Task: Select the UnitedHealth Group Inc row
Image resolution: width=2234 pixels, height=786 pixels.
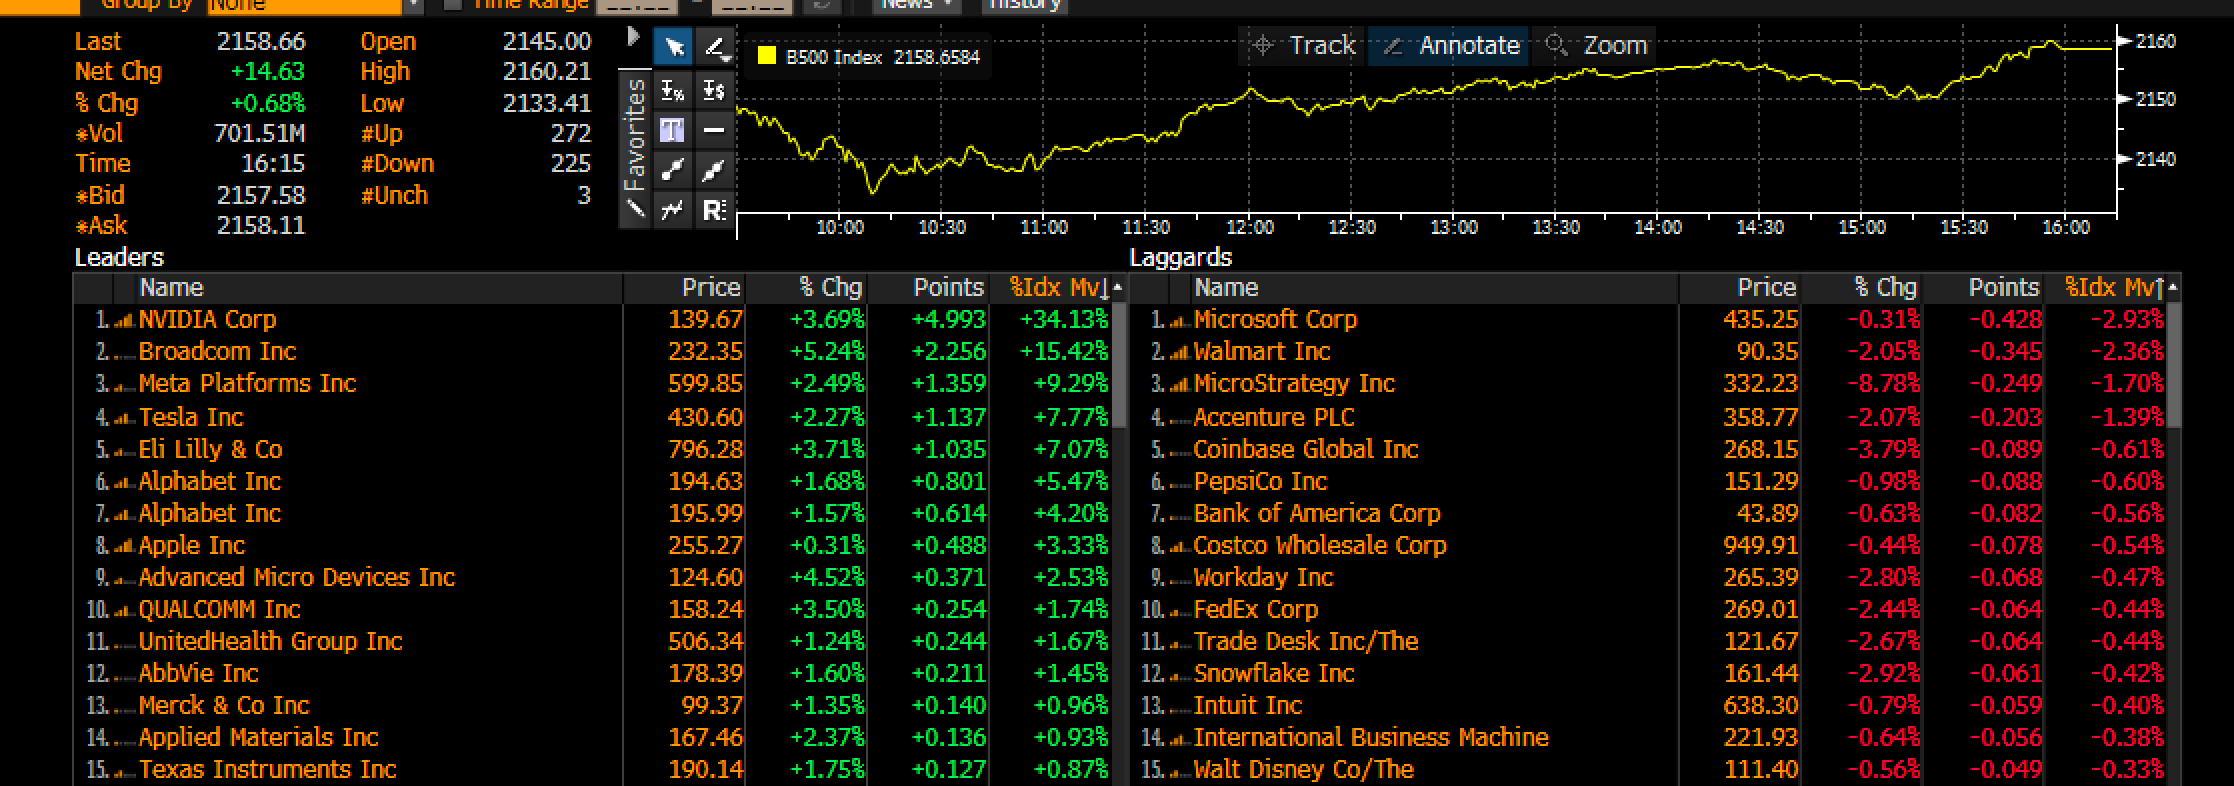Action: tap(592, 641)
